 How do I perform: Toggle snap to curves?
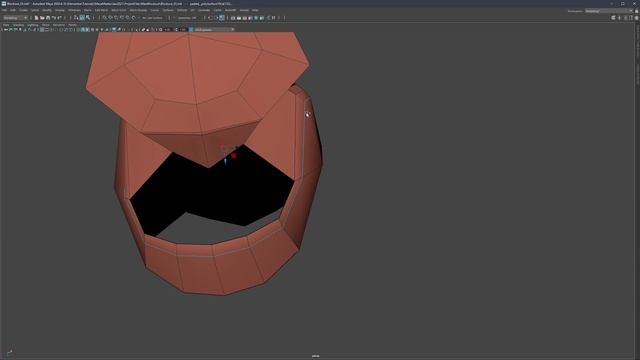(110, 18)
